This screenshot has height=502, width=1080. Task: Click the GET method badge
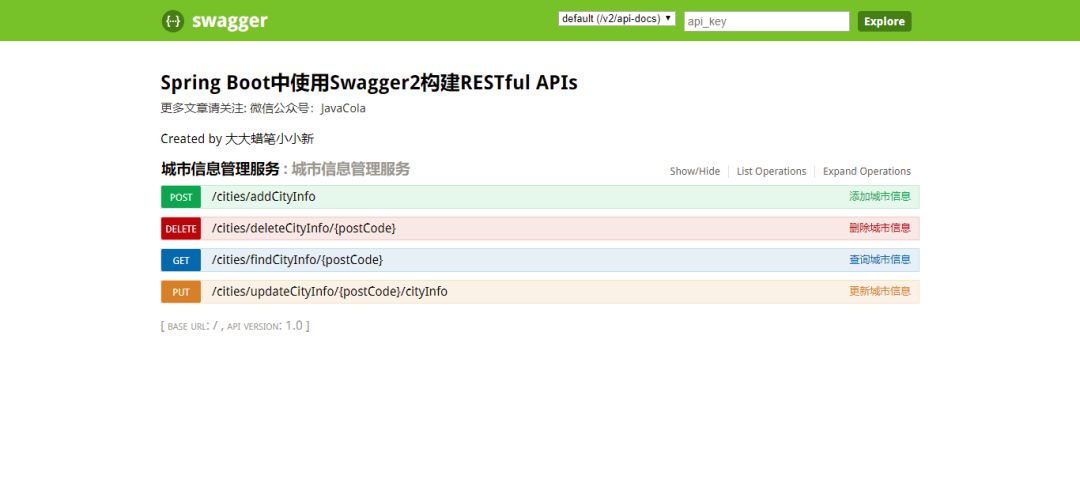(x=181, y=260)
